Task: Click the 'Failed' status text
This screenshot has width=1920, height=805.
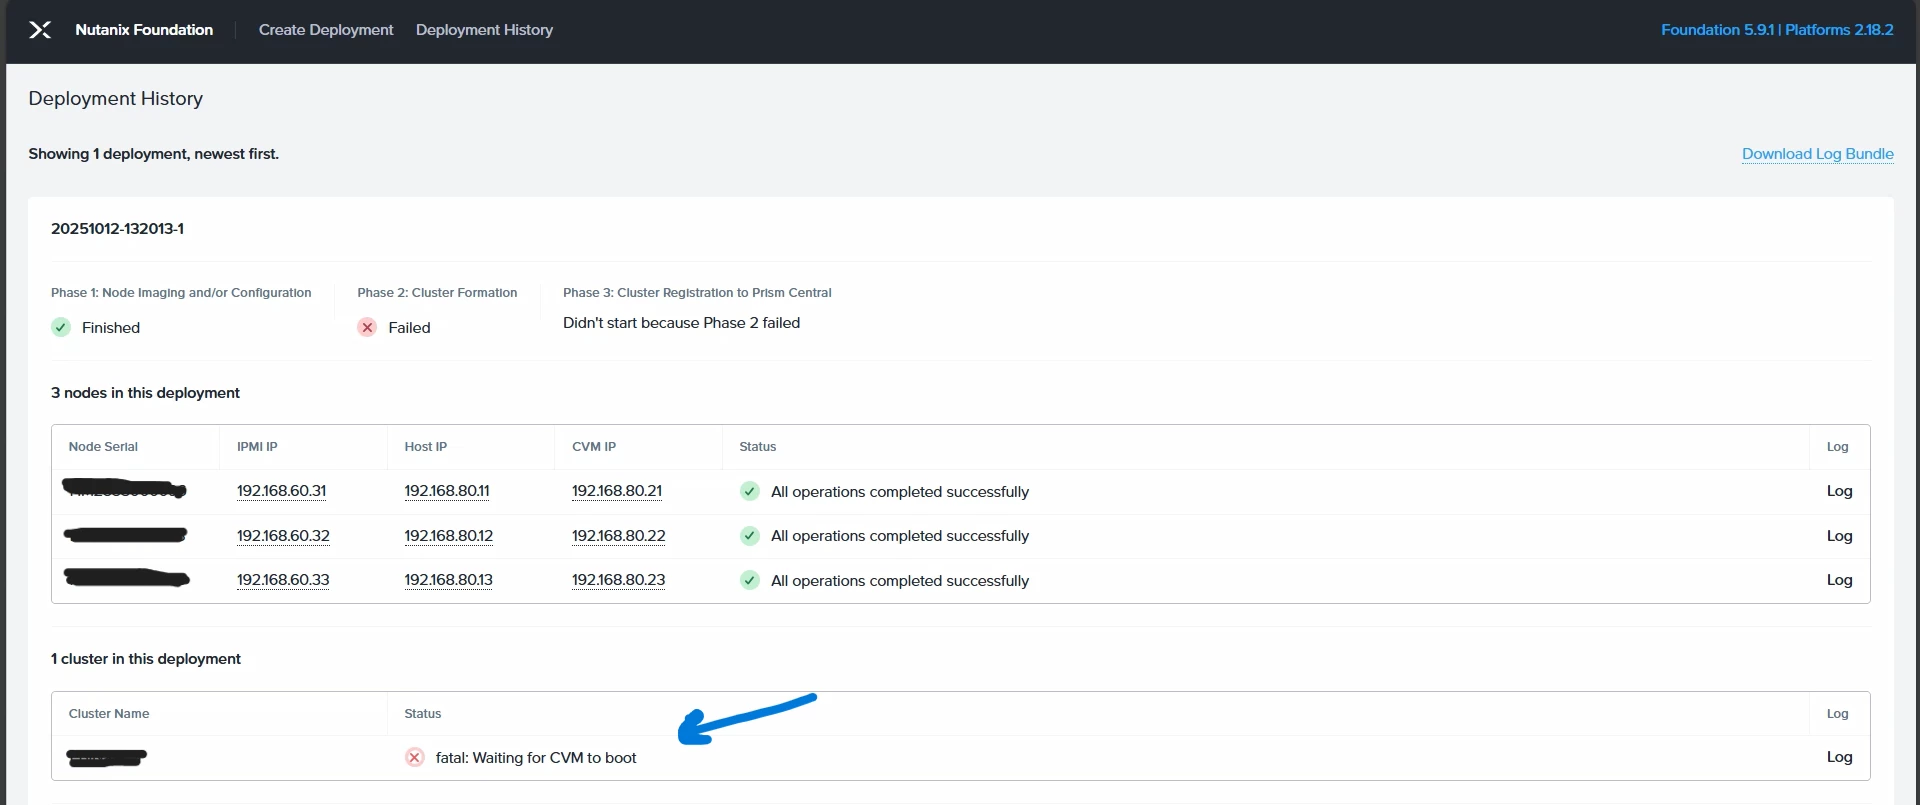Action: pyautogui.click(x=409, y=328)
